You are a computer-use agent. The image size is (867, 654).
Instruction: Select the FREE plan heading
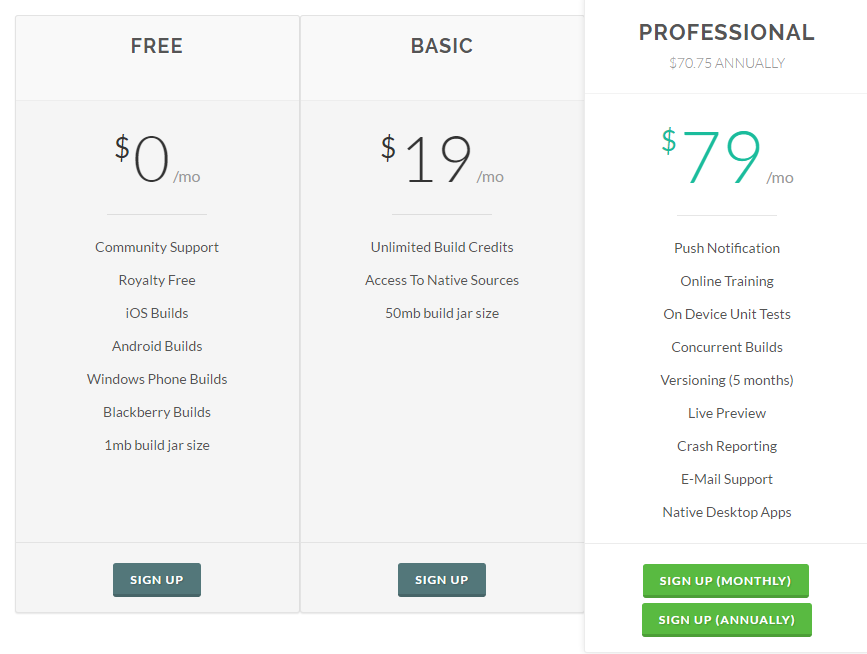[x=156, y=46]
